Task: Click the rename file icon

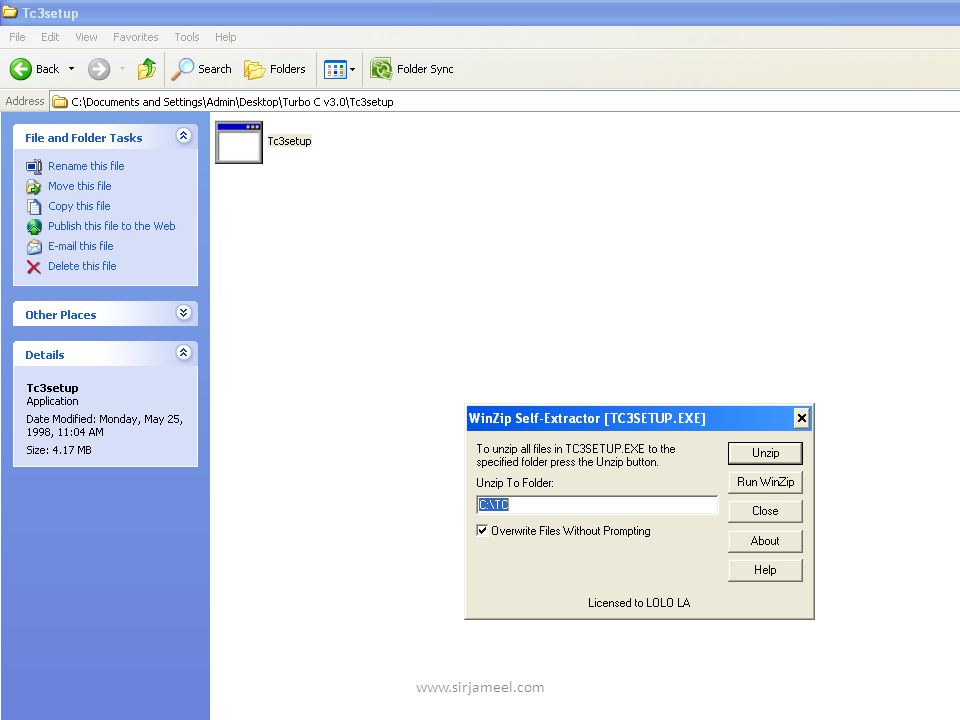Action: pos(34,167)
